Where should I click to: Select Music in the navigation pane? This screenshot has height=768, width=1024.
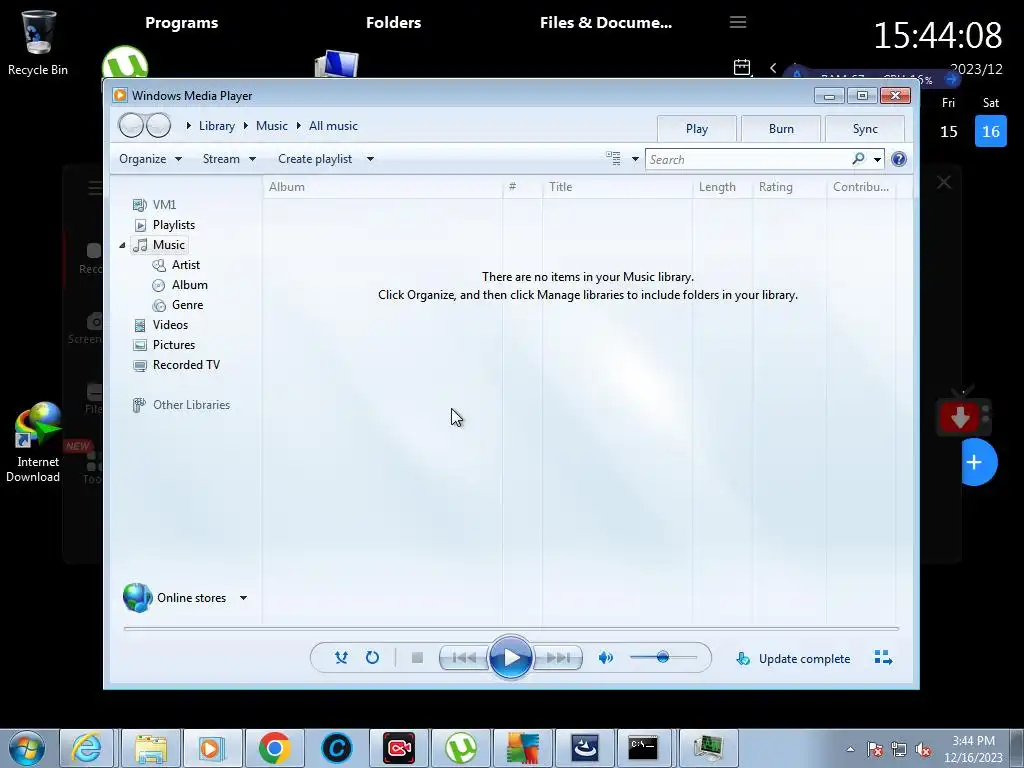coord(168,245)
